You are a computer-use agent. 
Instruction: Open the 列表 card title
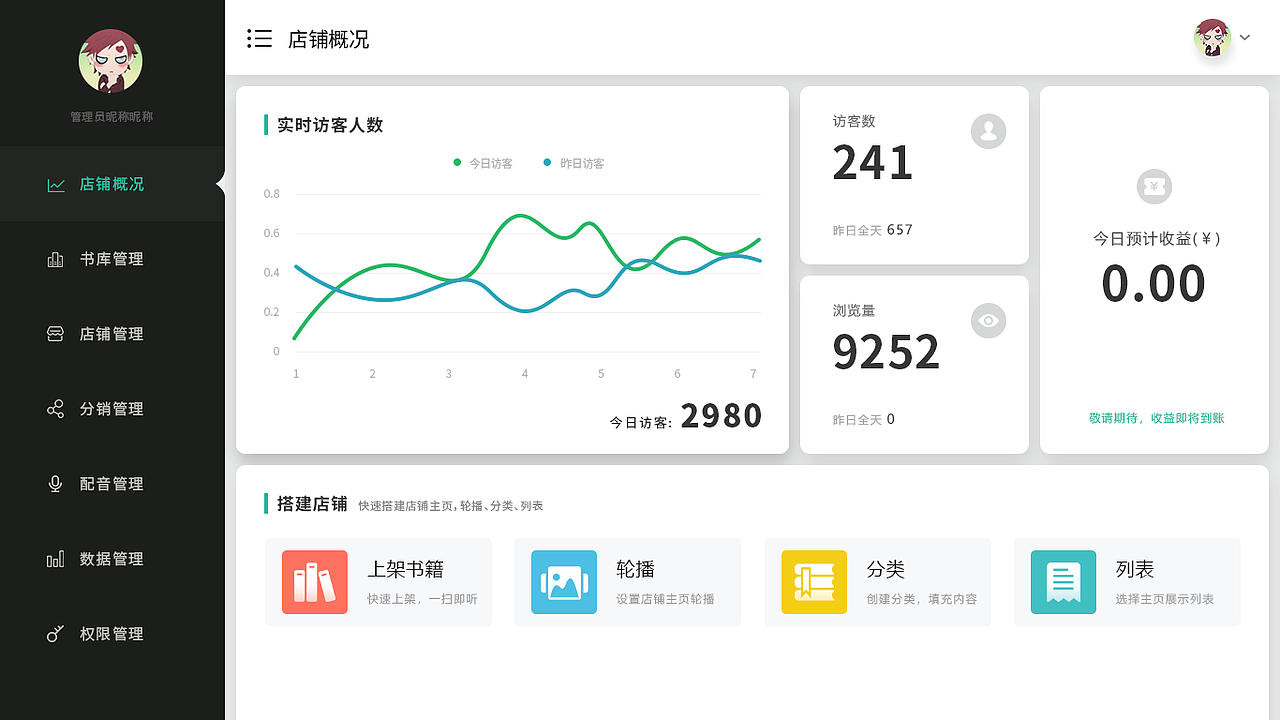[x=1135, y=569]
